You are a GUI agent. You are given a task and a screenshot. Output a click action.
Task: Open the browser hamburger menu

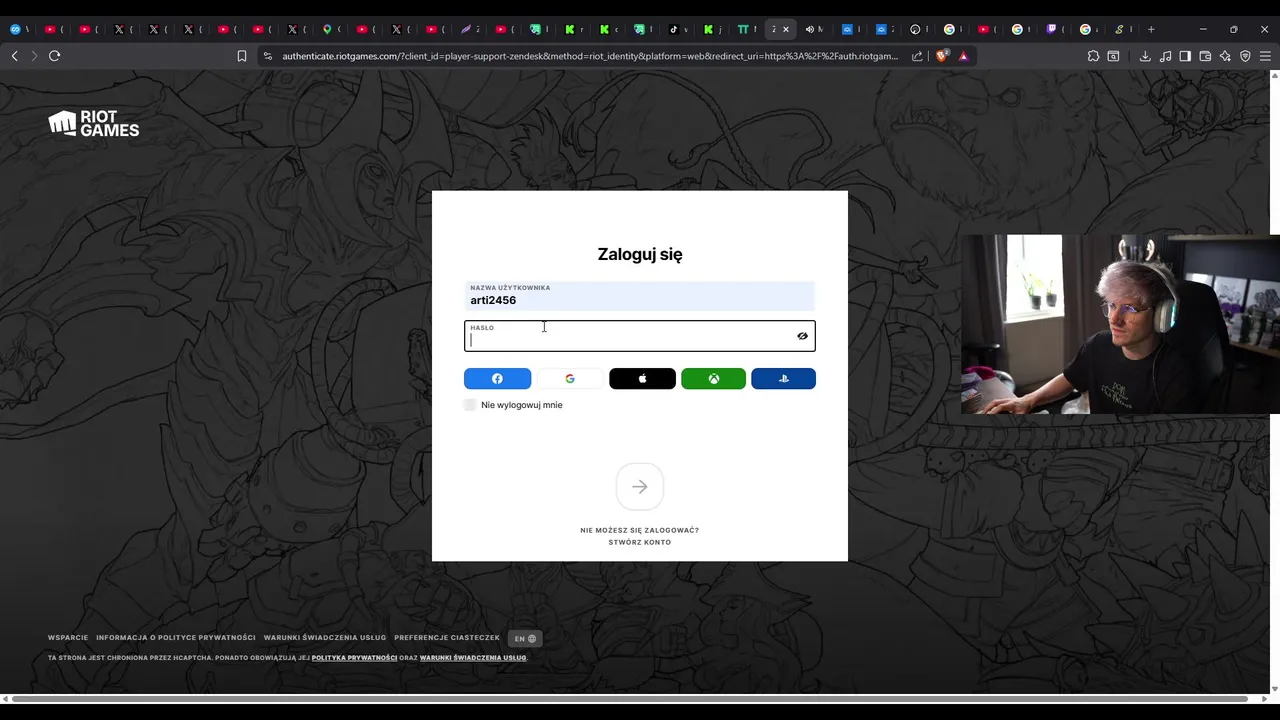point(1266,56)
